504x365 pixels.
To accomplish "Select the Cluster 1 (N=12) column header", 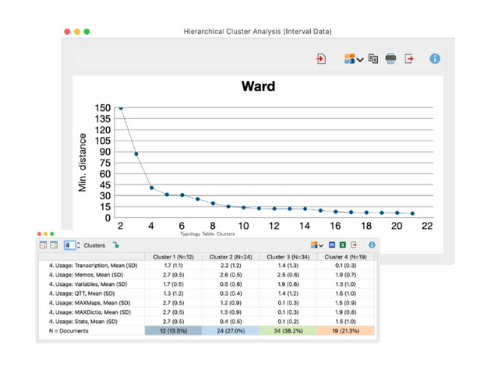I will (173, 257).
